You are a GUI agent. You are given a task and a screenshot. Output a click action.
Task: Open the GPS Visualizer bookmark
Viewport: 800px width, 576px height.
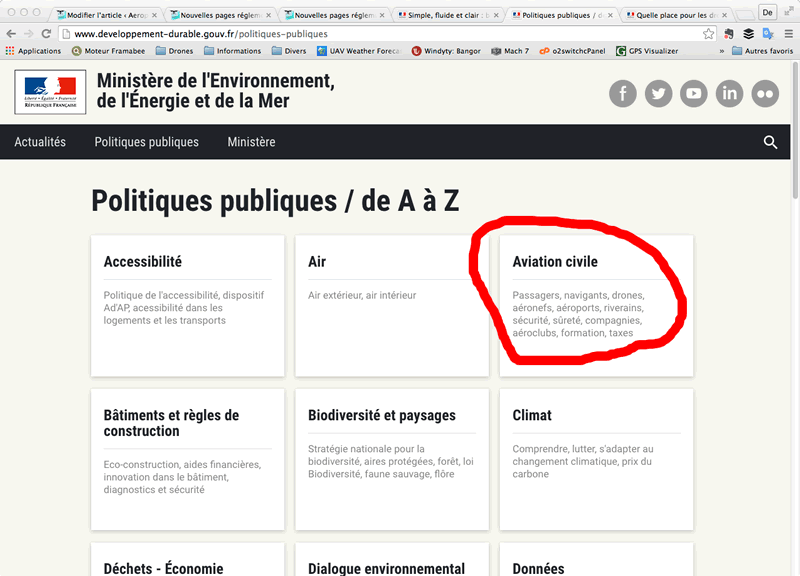point(647,51)
